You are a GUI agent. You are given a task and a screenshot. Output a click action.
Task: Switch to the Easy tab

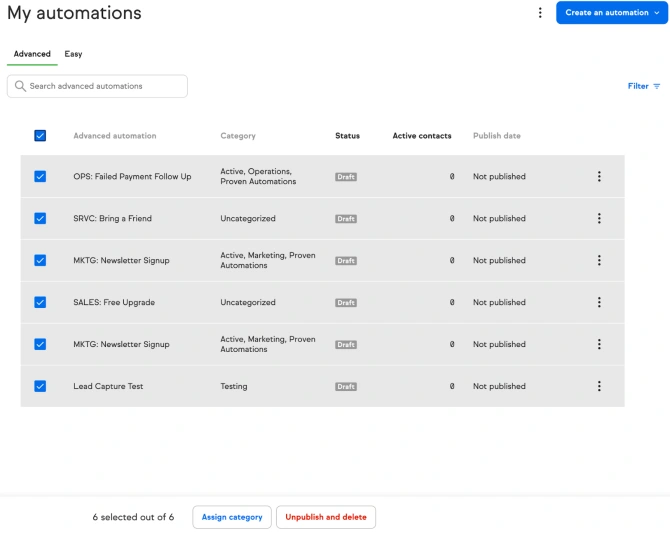pyautogui.click(x=73, y=54)
